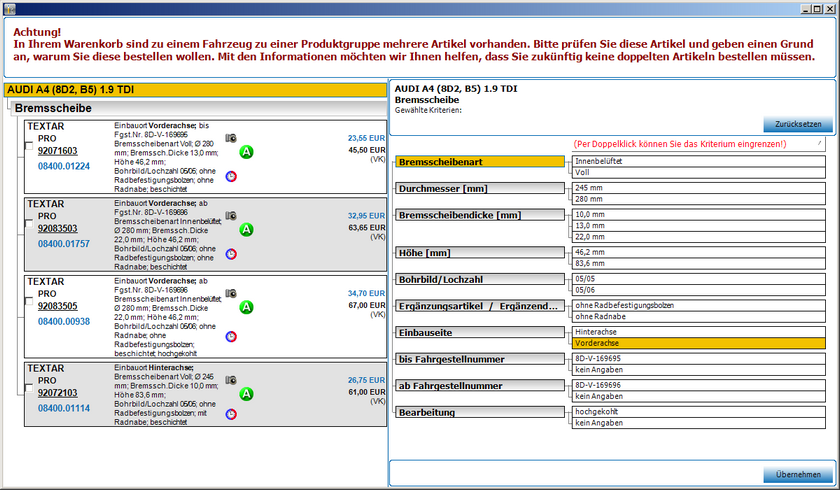
Task: Choose value Innenbelüftet
Action: point(699,161)
